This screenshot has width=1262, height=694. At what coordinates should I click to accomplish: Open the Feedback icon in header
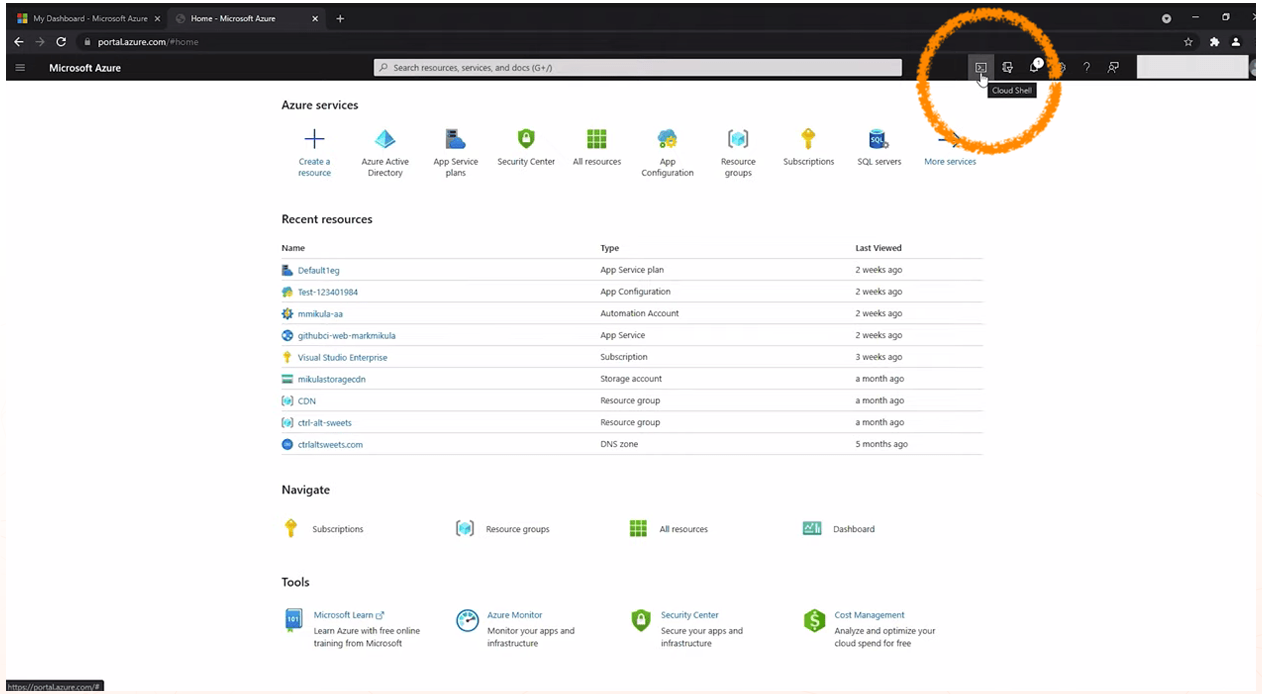1113,67
